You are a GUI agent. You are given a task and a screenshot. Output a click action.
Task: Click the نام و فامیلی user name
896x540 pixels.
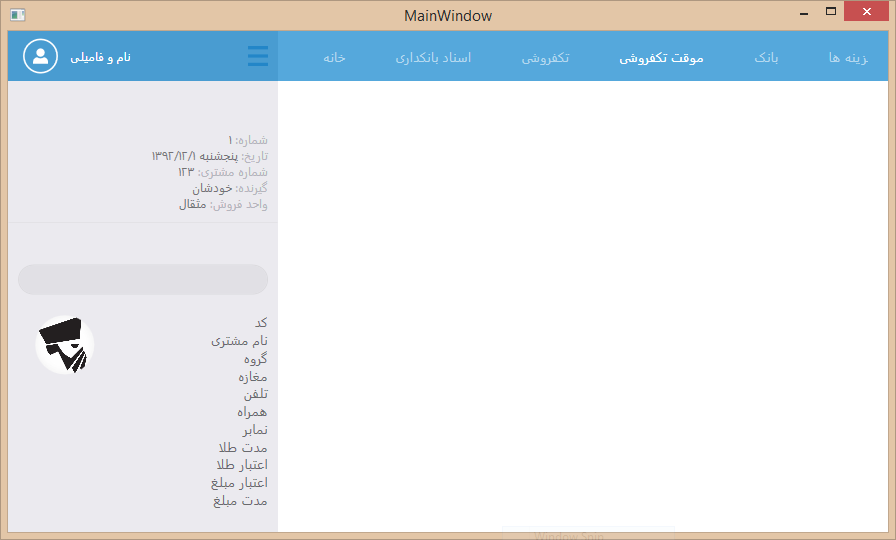tap(101, 58)
